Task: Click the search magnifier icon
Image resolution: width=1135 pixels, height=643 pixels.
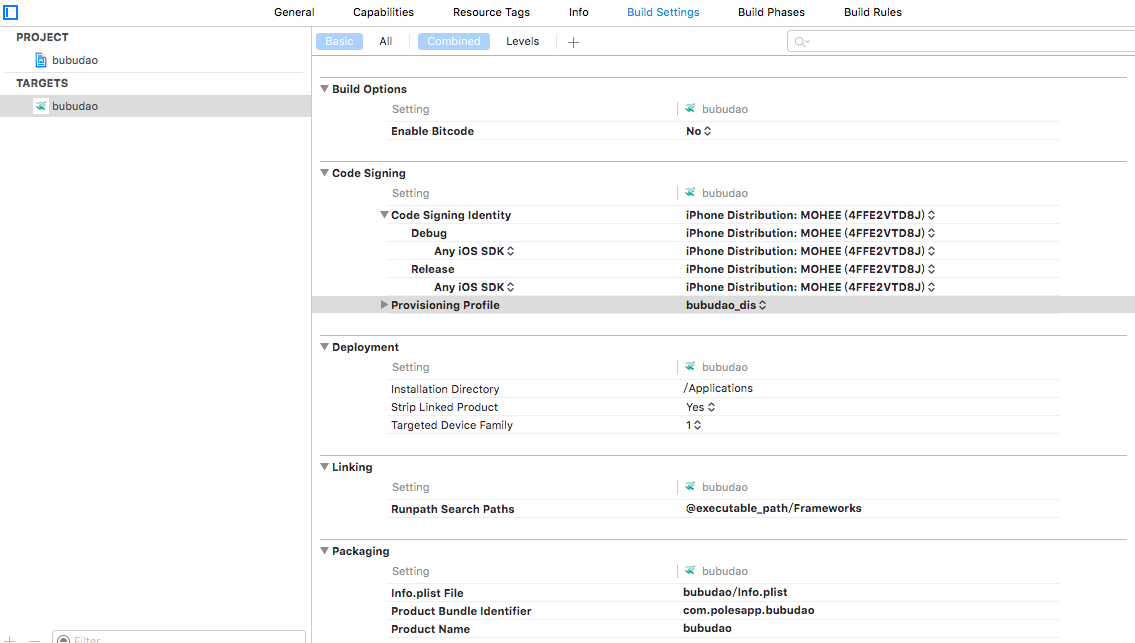Action: 801,42
